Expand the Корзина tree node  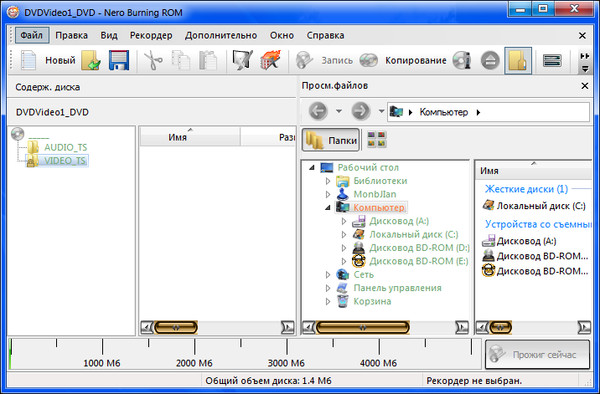(328, 301)
